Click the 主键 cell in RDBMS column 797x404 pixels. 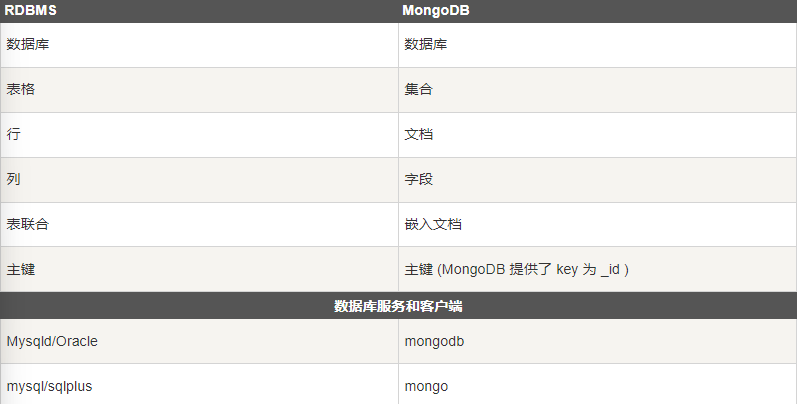click(x=199, y=269)
